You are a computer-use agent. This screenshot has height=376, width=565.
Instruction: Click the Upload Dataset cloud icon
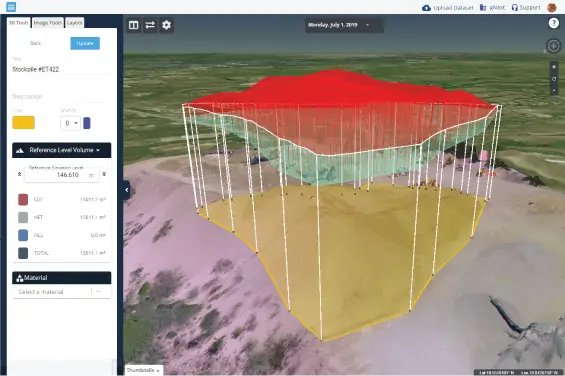tap(426, 8)
